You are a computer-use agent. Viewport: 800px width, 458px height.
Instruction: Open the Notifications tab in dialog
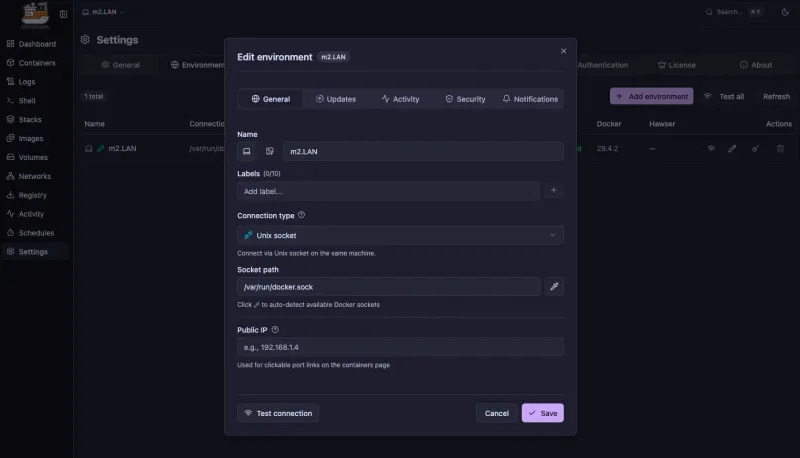530,99
